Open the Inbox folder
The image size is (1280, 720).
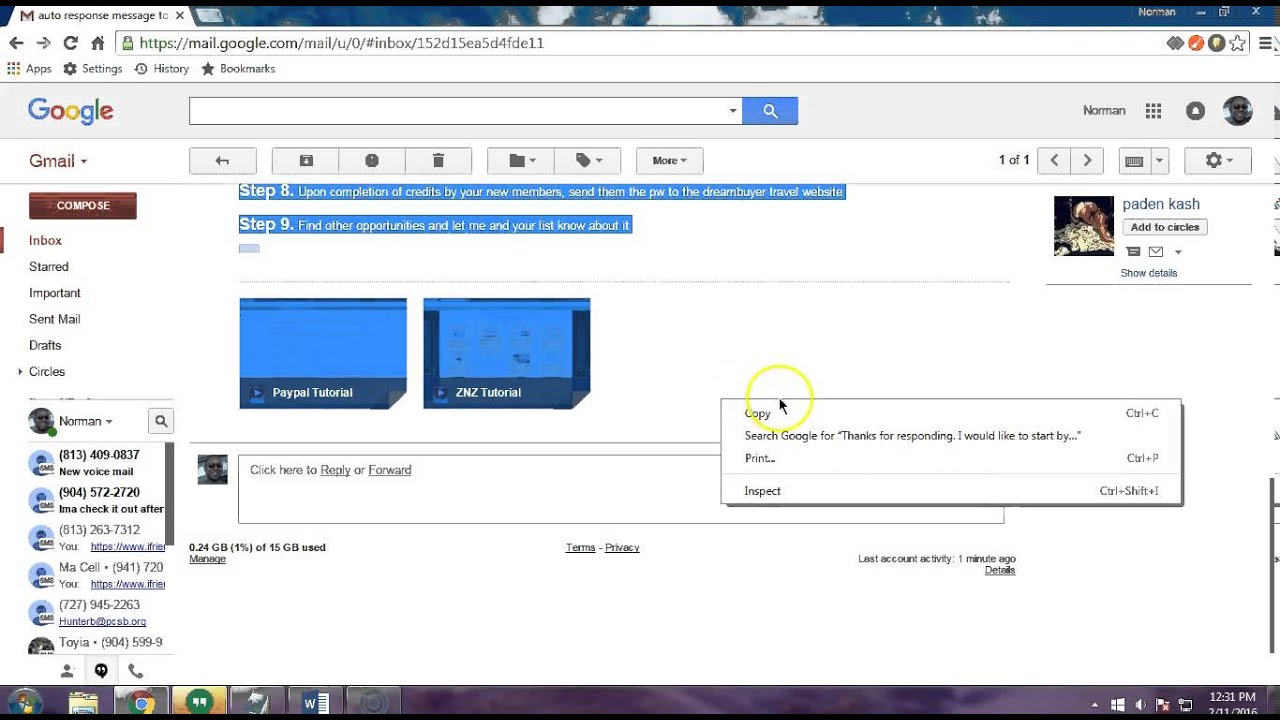click(45, 241)
